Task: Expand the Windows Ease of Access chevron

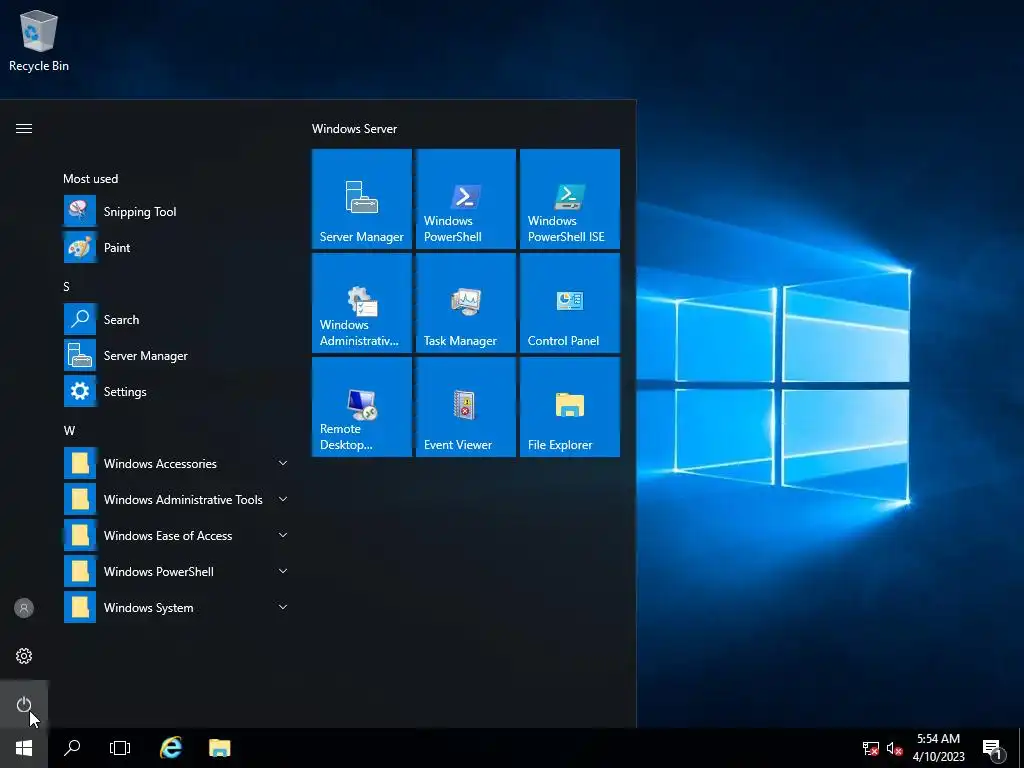Action: coord(283,535)
